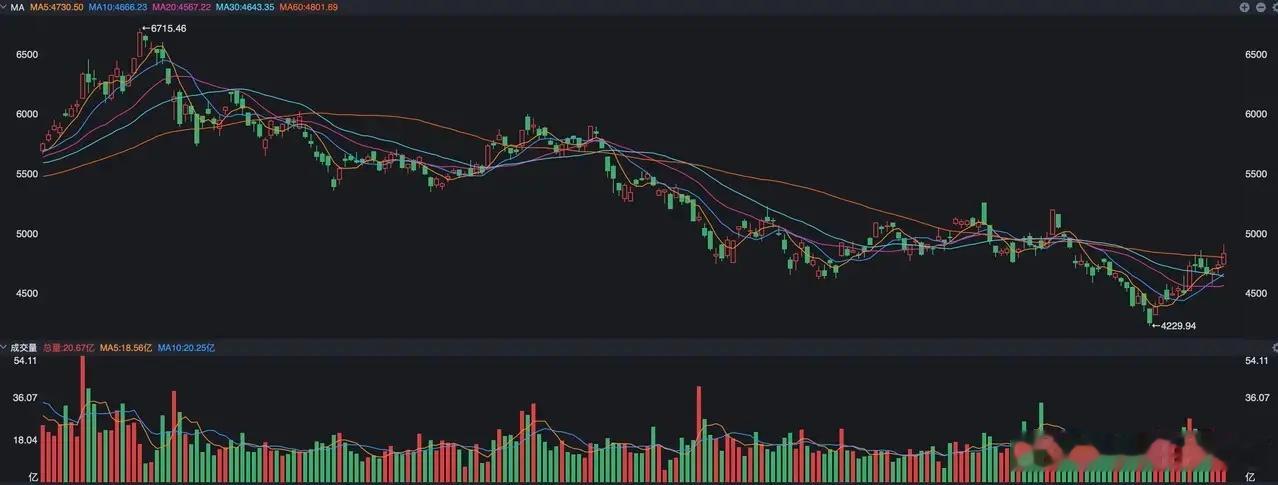
Task: Click right axis label 5000
Action: [1254, 234]
